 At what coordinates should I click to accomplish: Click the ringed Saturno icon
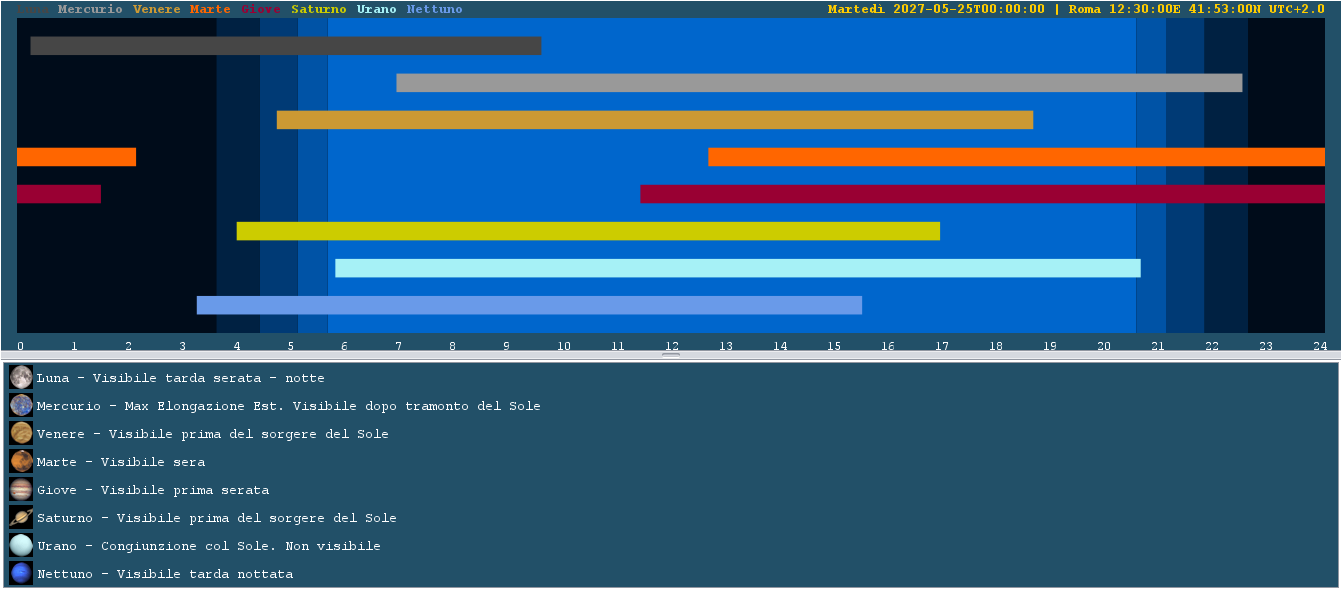(21, 517)
